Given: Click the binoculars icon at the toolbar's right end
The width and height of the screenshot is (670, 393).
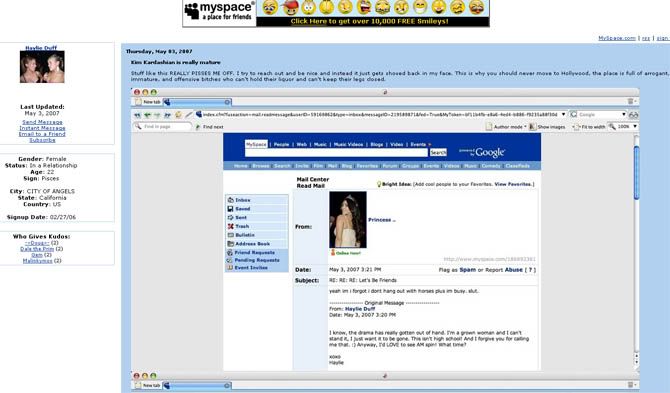Looking at the screenshot, I should [634, 115].
